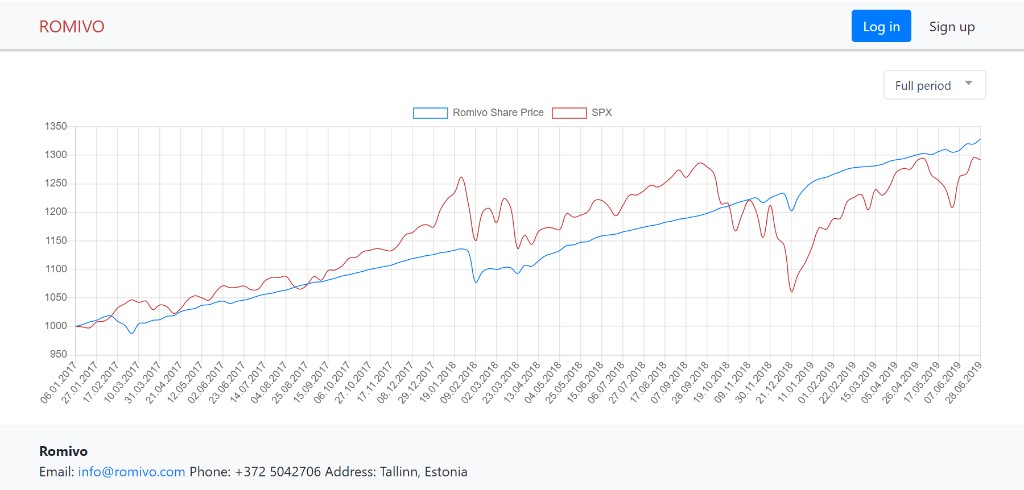Select the 1150 y-axis label
The image size is (1024, 490).
57,241
